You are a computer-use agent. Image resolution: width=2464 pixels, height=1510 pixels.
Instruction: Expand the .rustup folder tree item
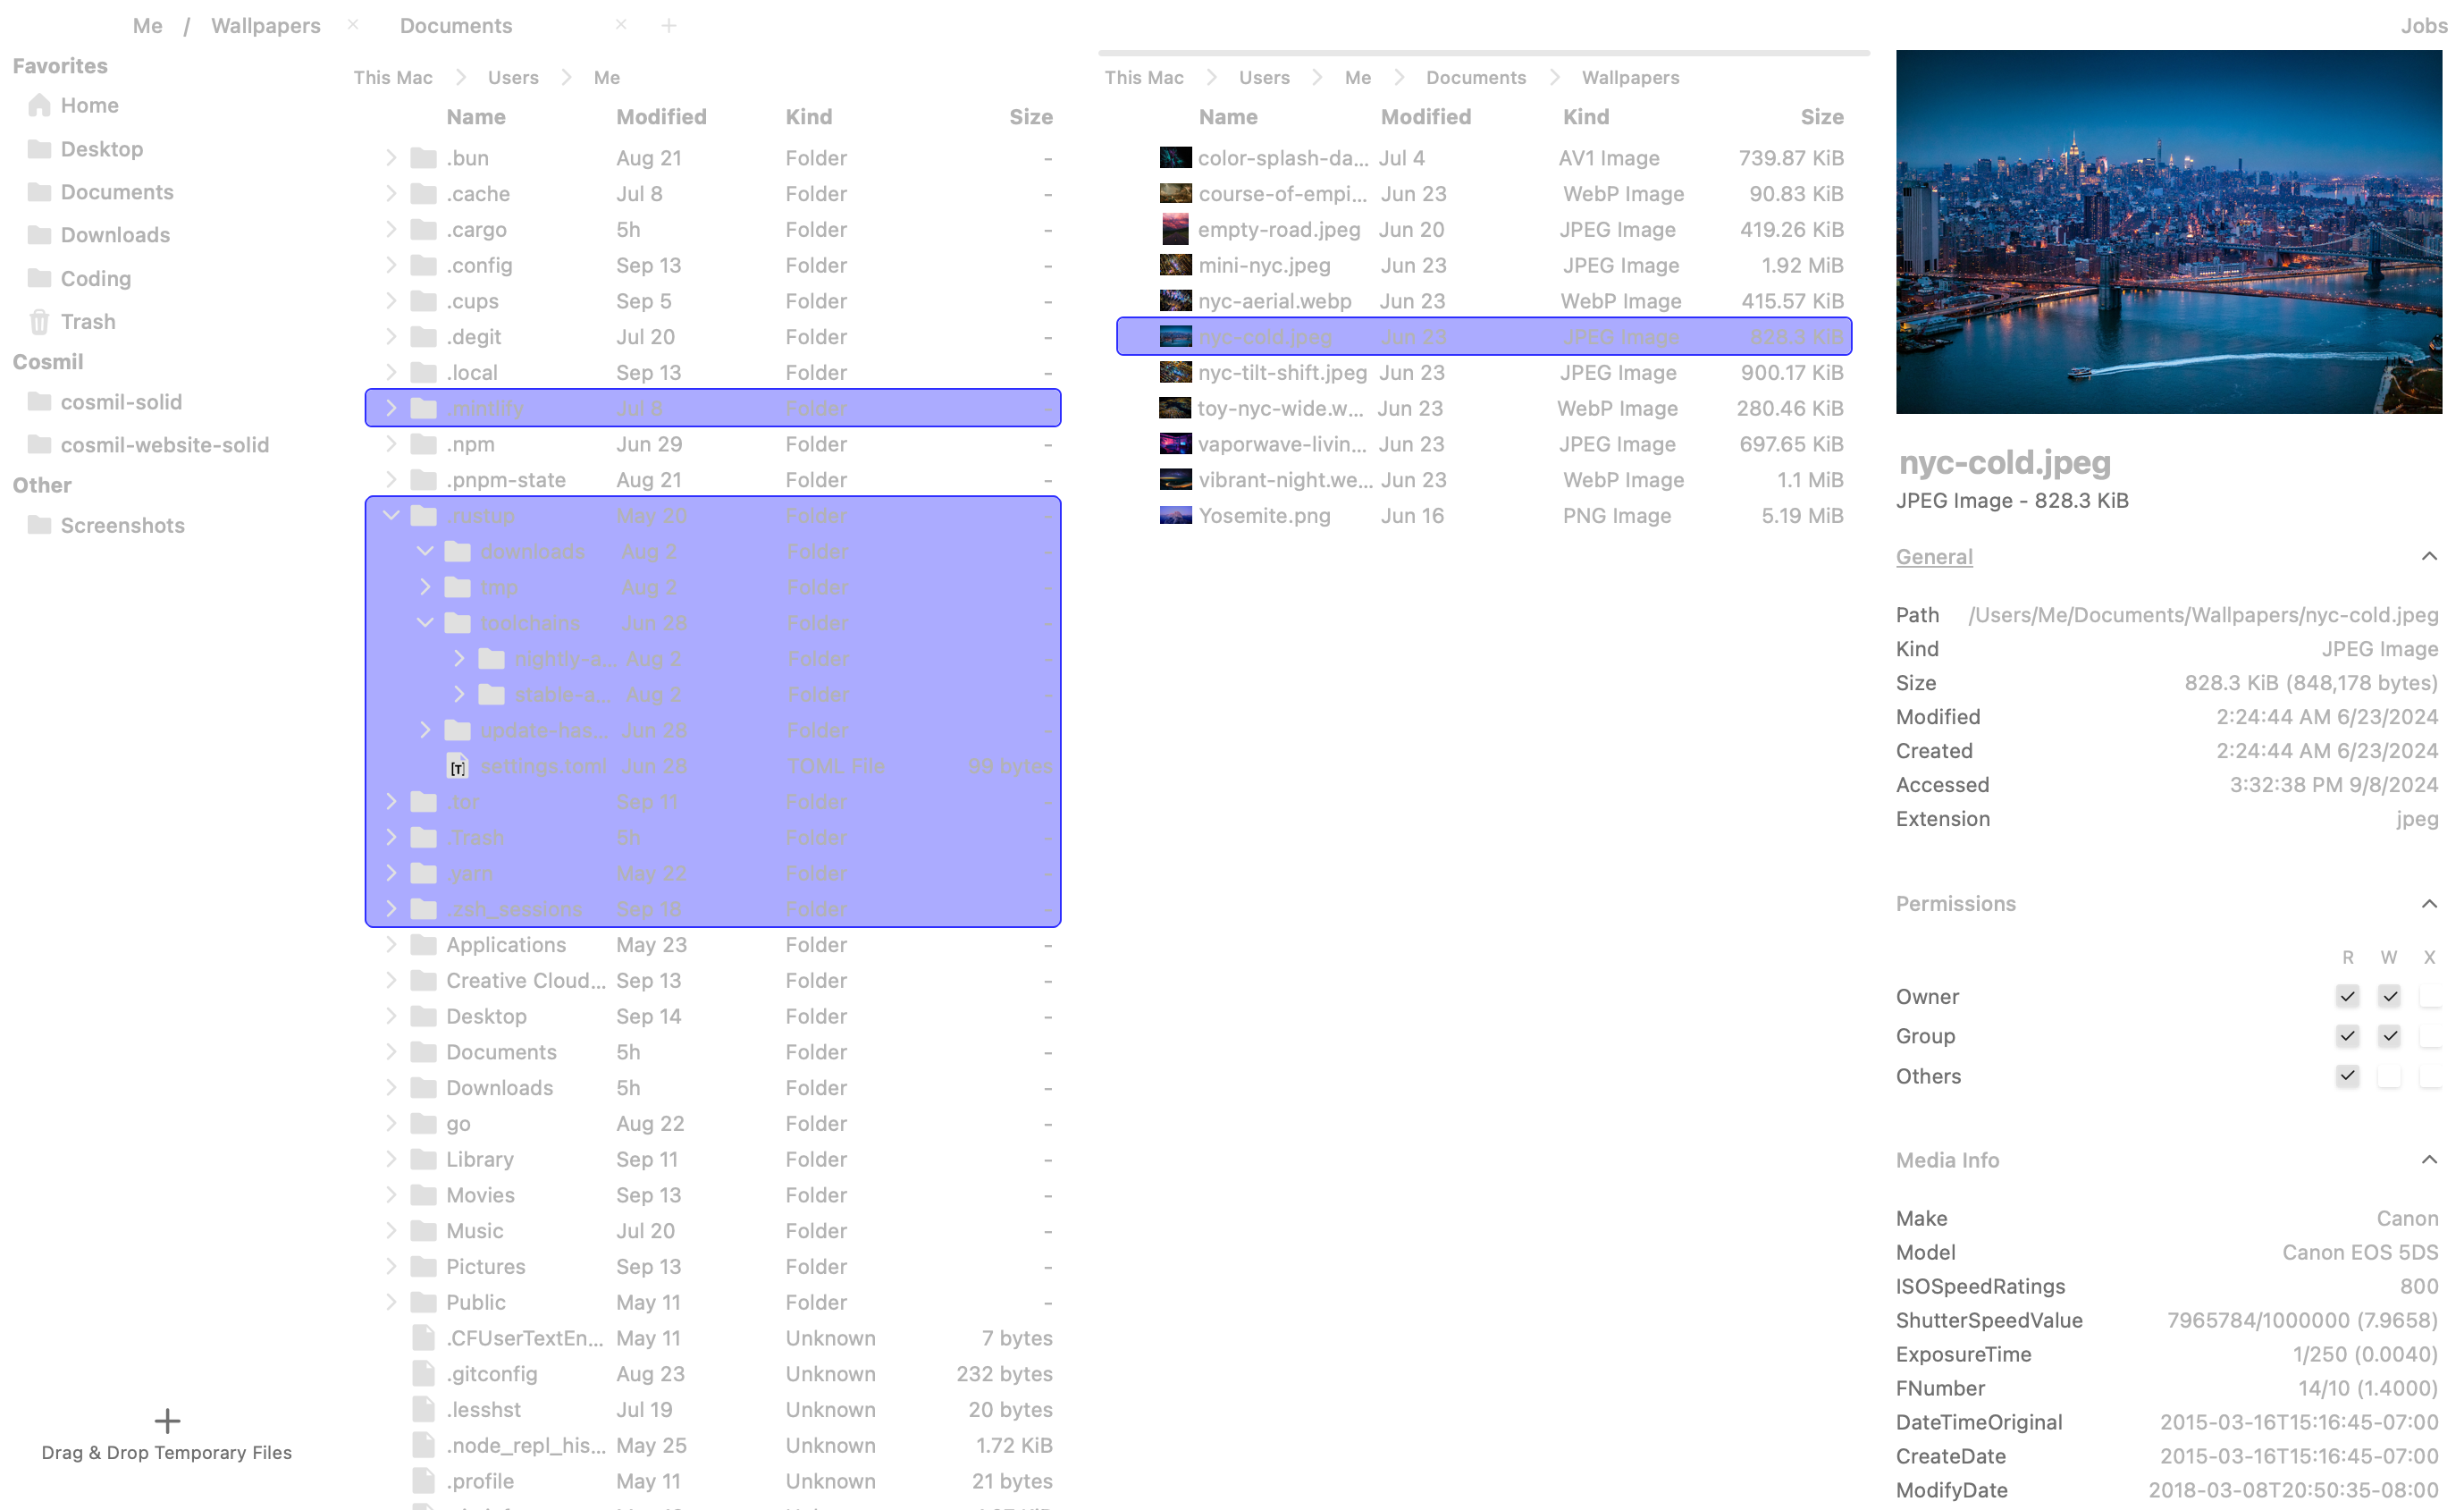(389, 516)
